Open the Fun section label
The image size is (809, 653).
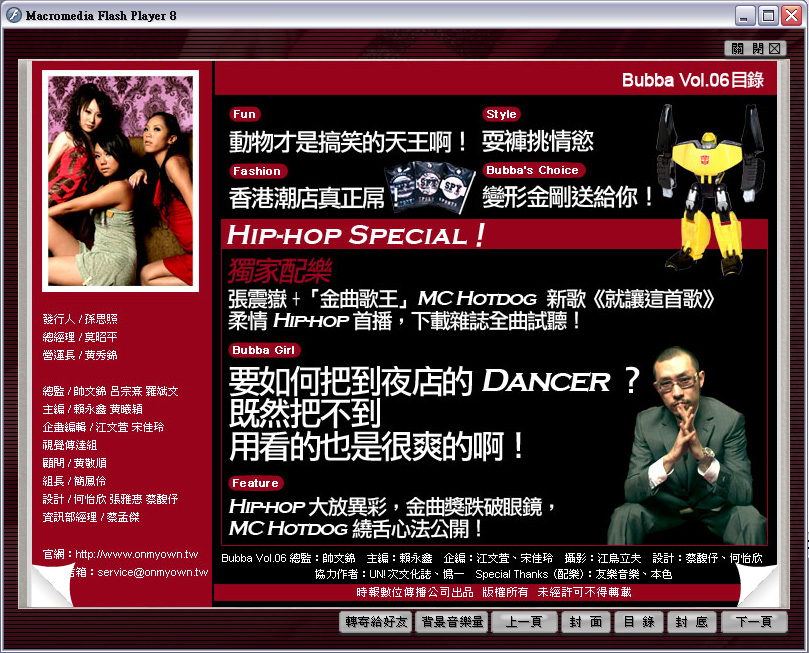[x=245, y=114]
